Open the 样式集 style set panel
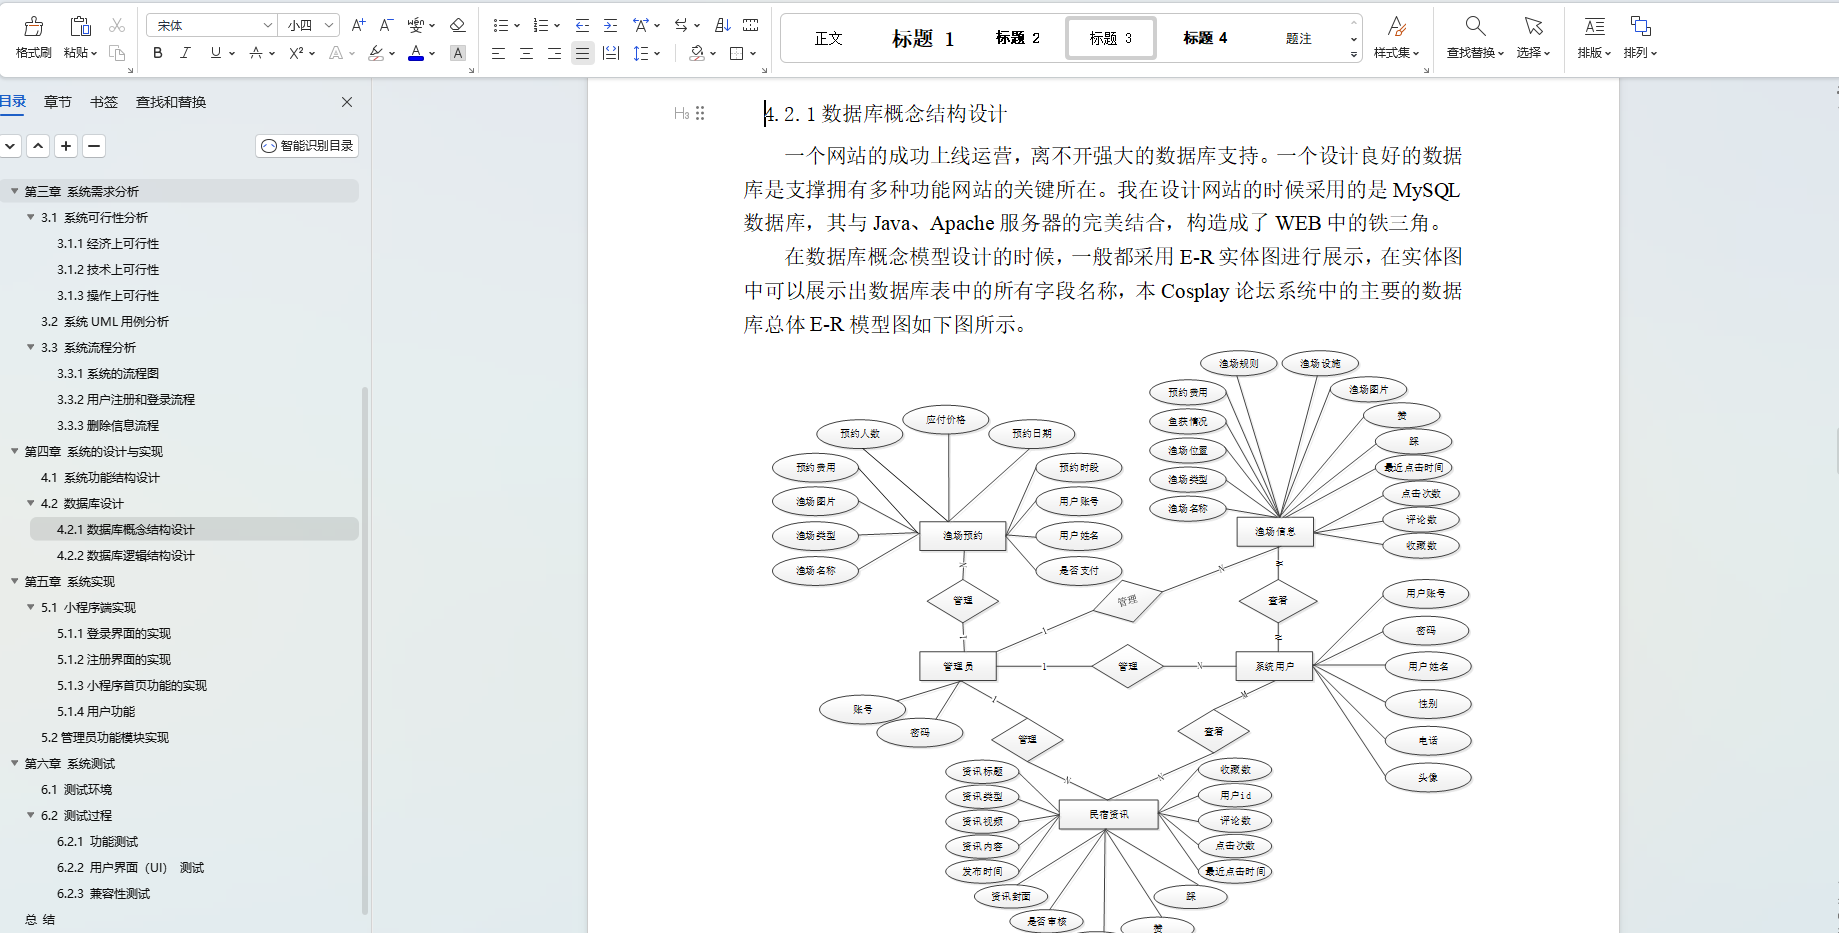This screenshot has height=933, width=1839. pos(1397,38)
